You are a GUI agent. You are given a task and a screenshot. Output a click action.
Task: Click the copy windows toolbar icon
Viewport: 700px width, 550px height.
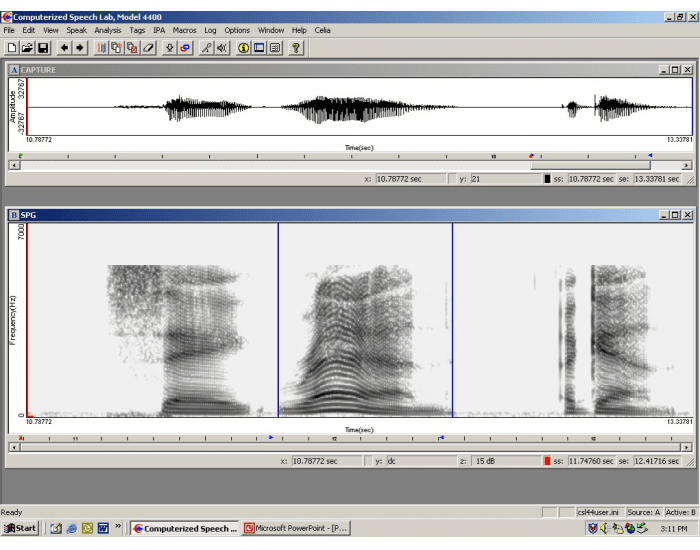pyautogui.click(x=117, y=48)
